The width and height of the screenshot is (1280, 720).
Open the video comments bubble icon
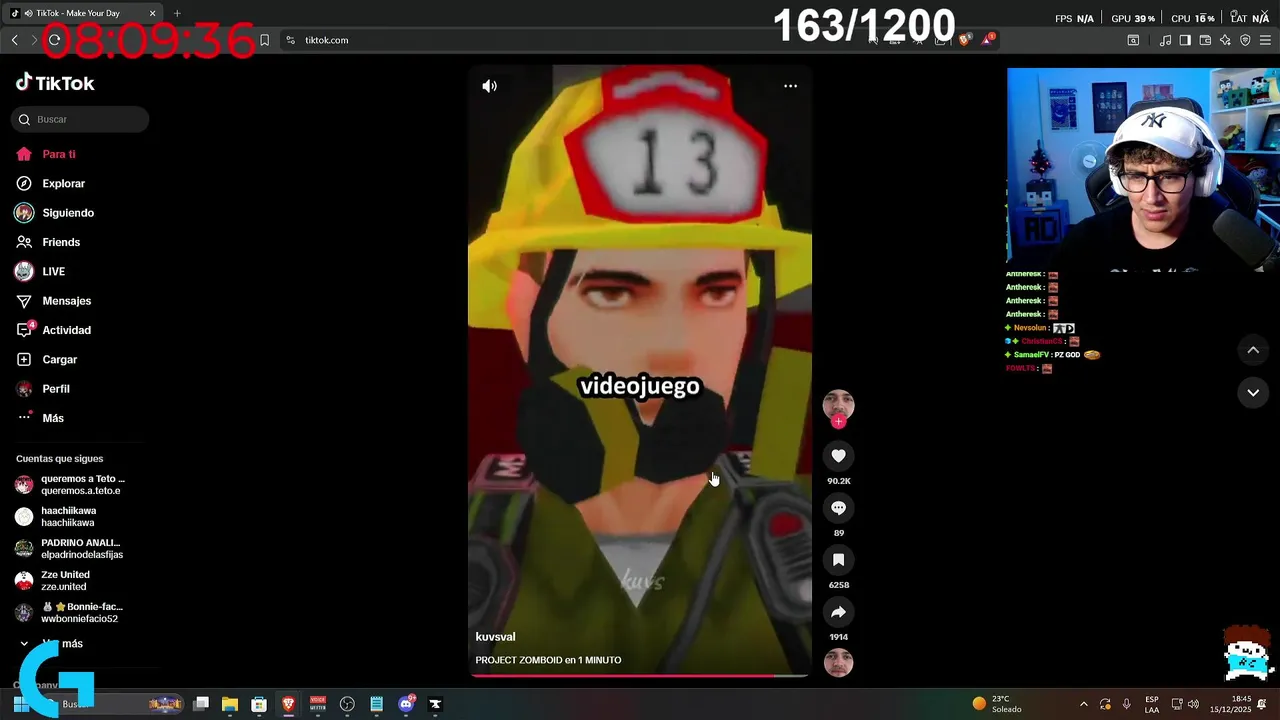(838, 508)
